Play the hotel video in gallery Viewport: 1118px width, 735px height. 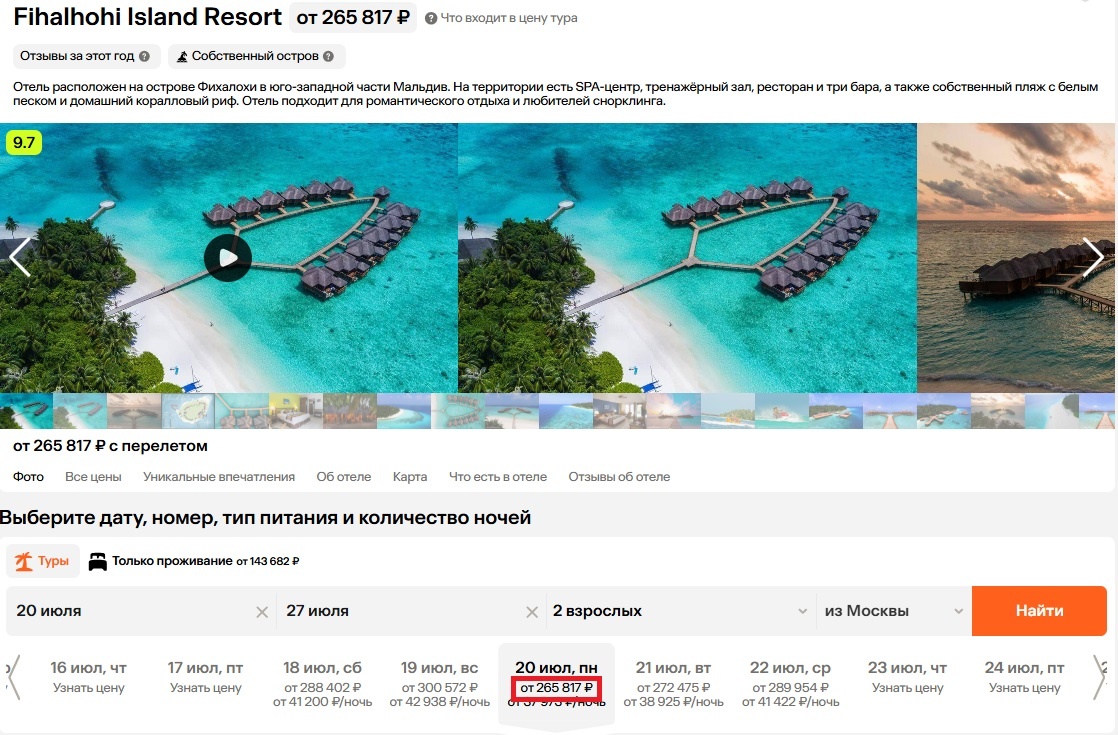(227, 257)
